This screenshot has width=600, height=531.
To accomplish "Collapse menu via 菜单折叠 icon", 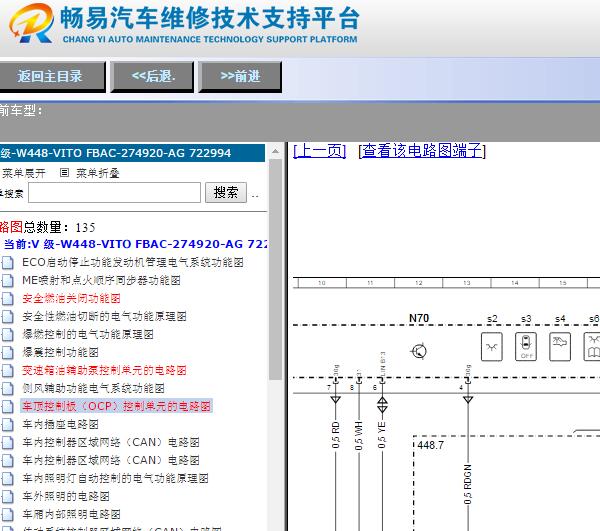I will click(x=64, y=173).
